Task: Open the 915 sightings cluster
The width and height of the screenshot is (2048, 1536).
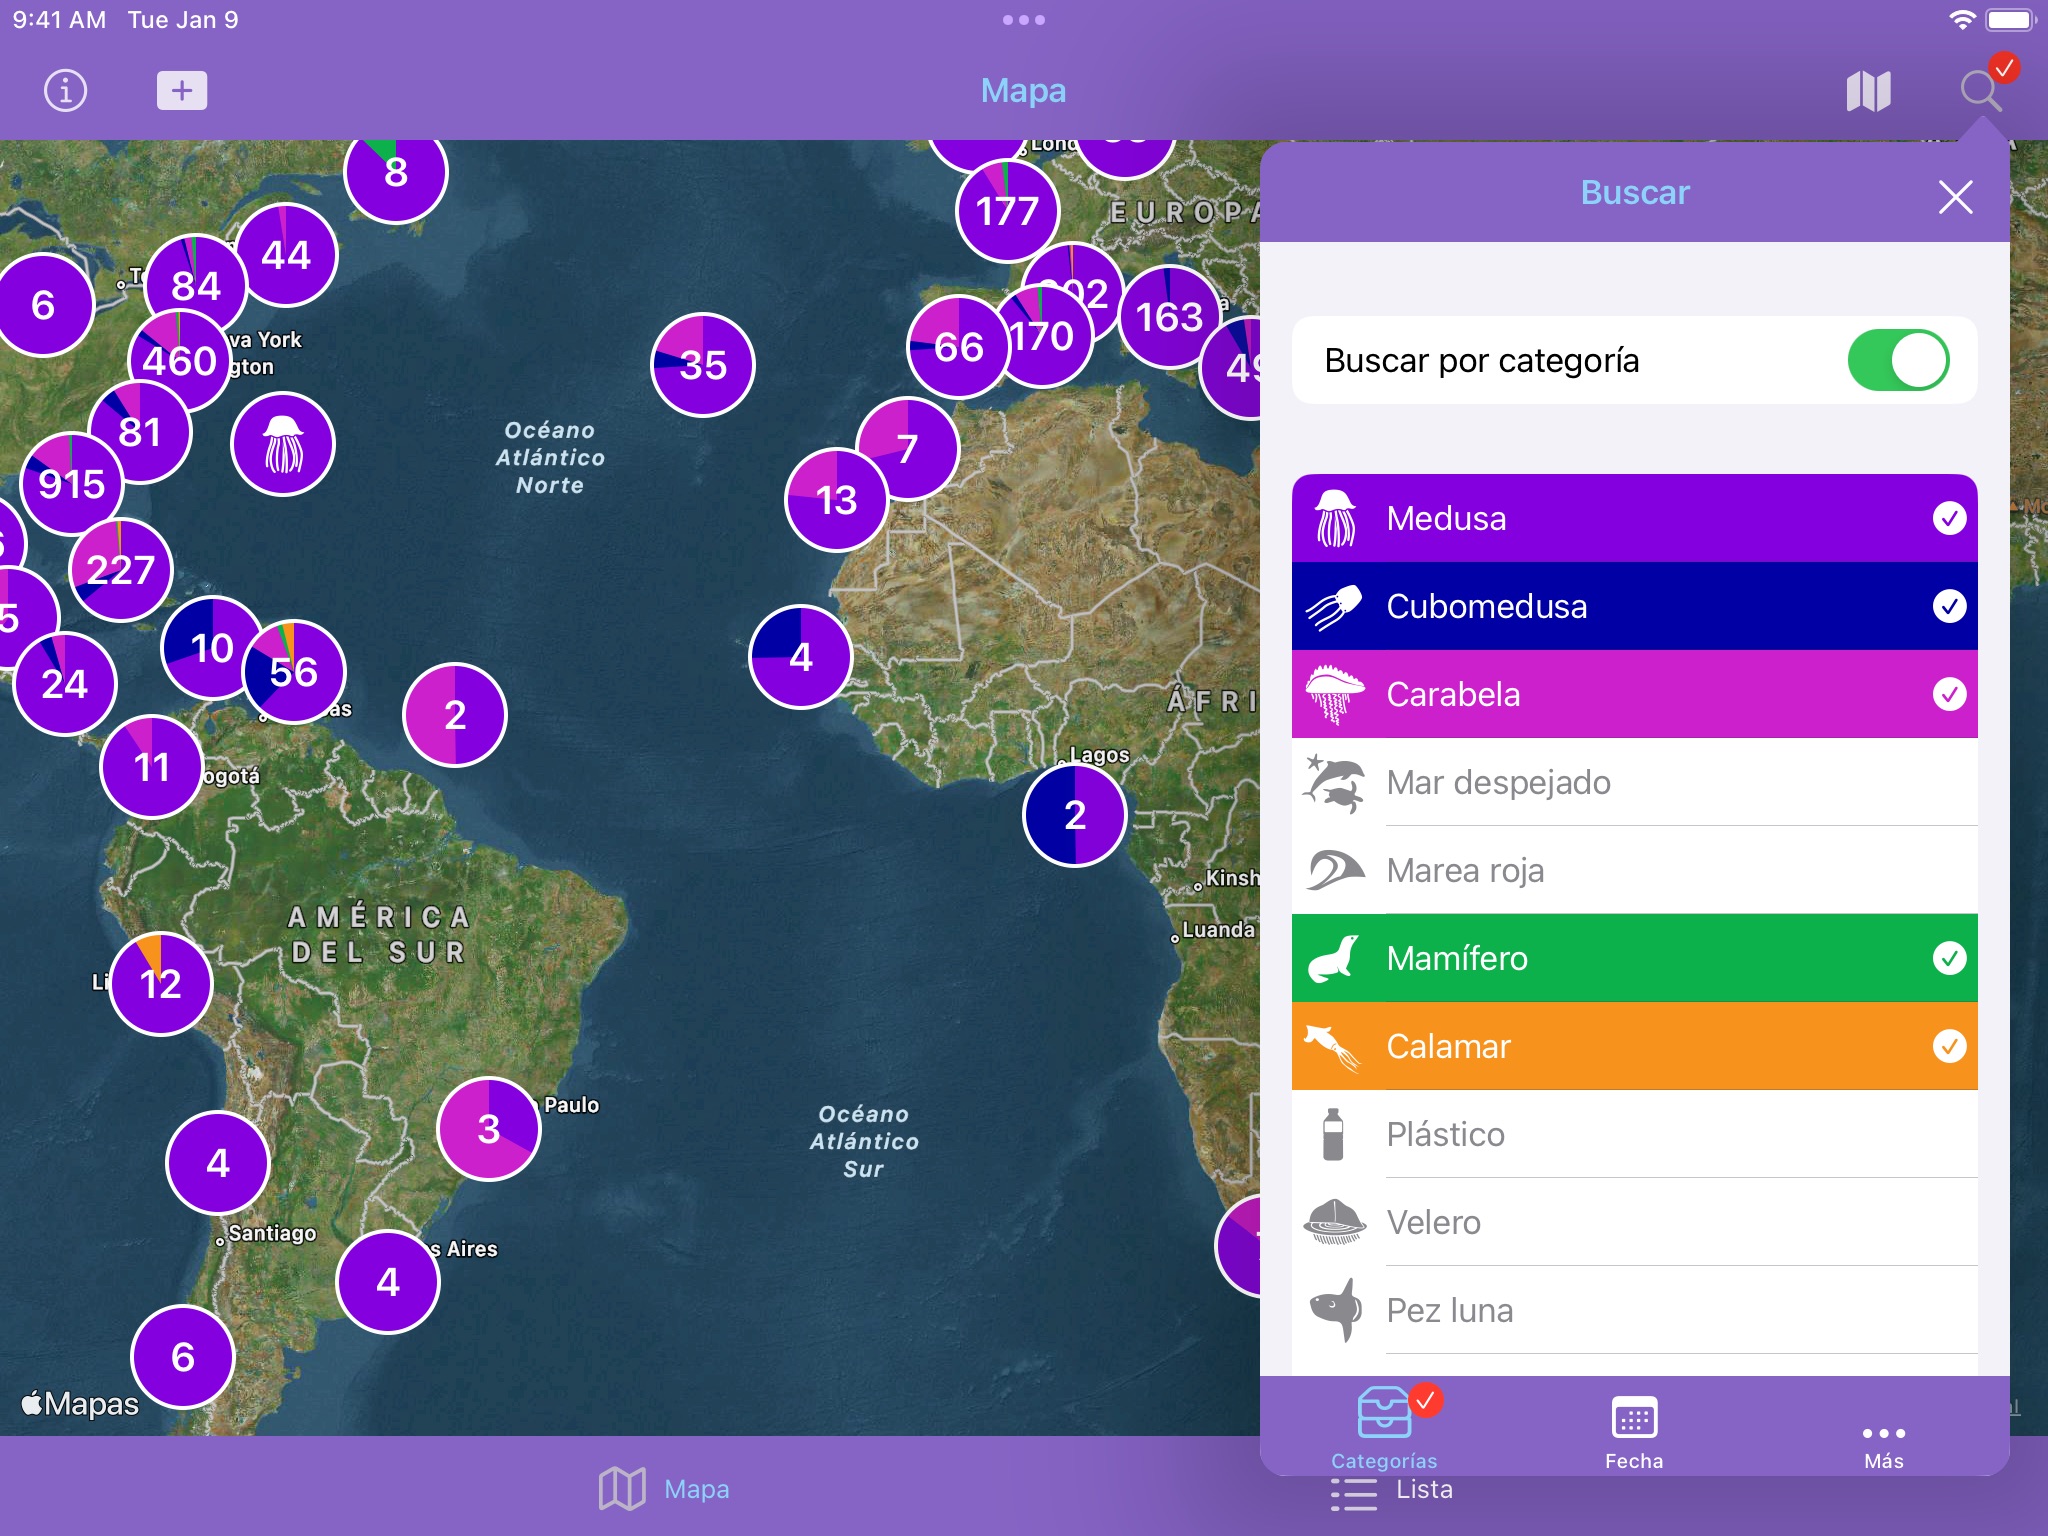Action: [71, 484]
